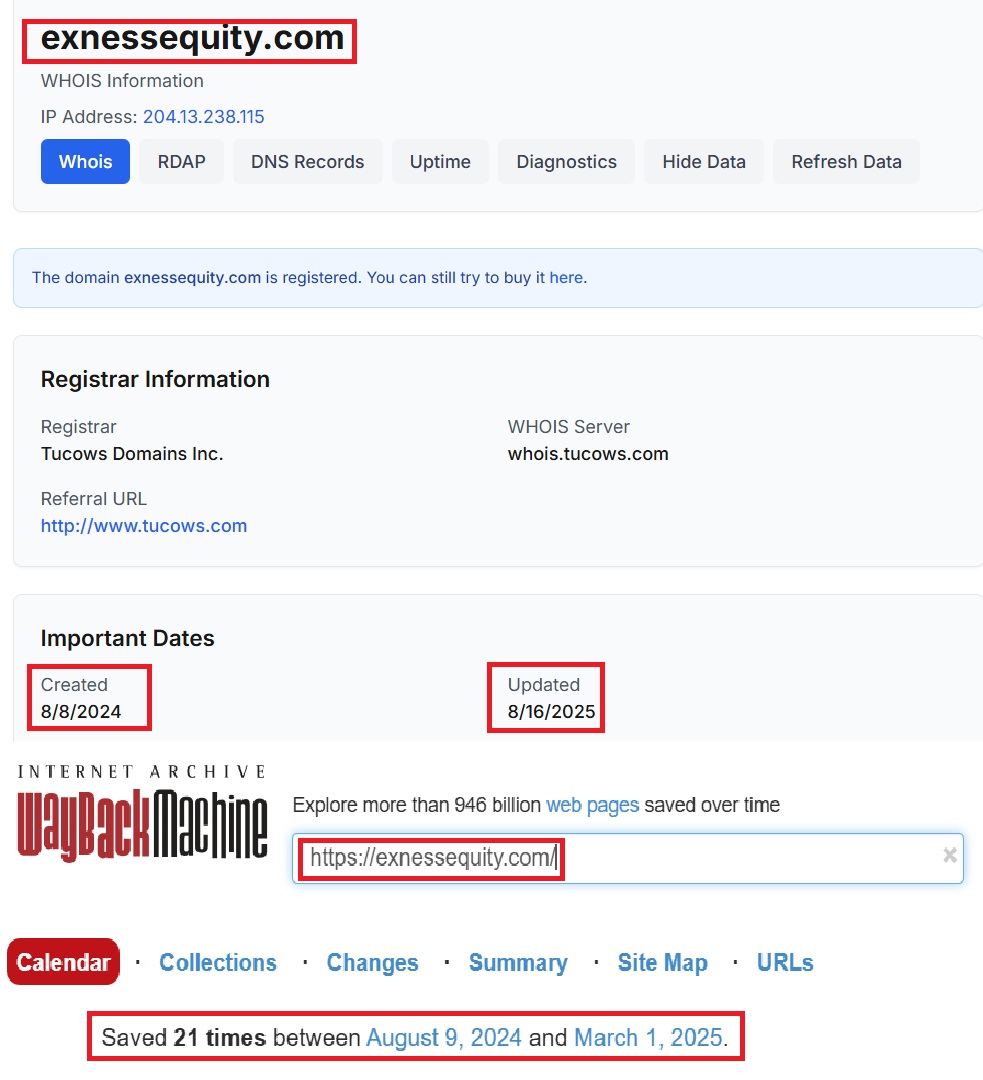Select the Calendar tab
983x1080 pixels.
63,963
